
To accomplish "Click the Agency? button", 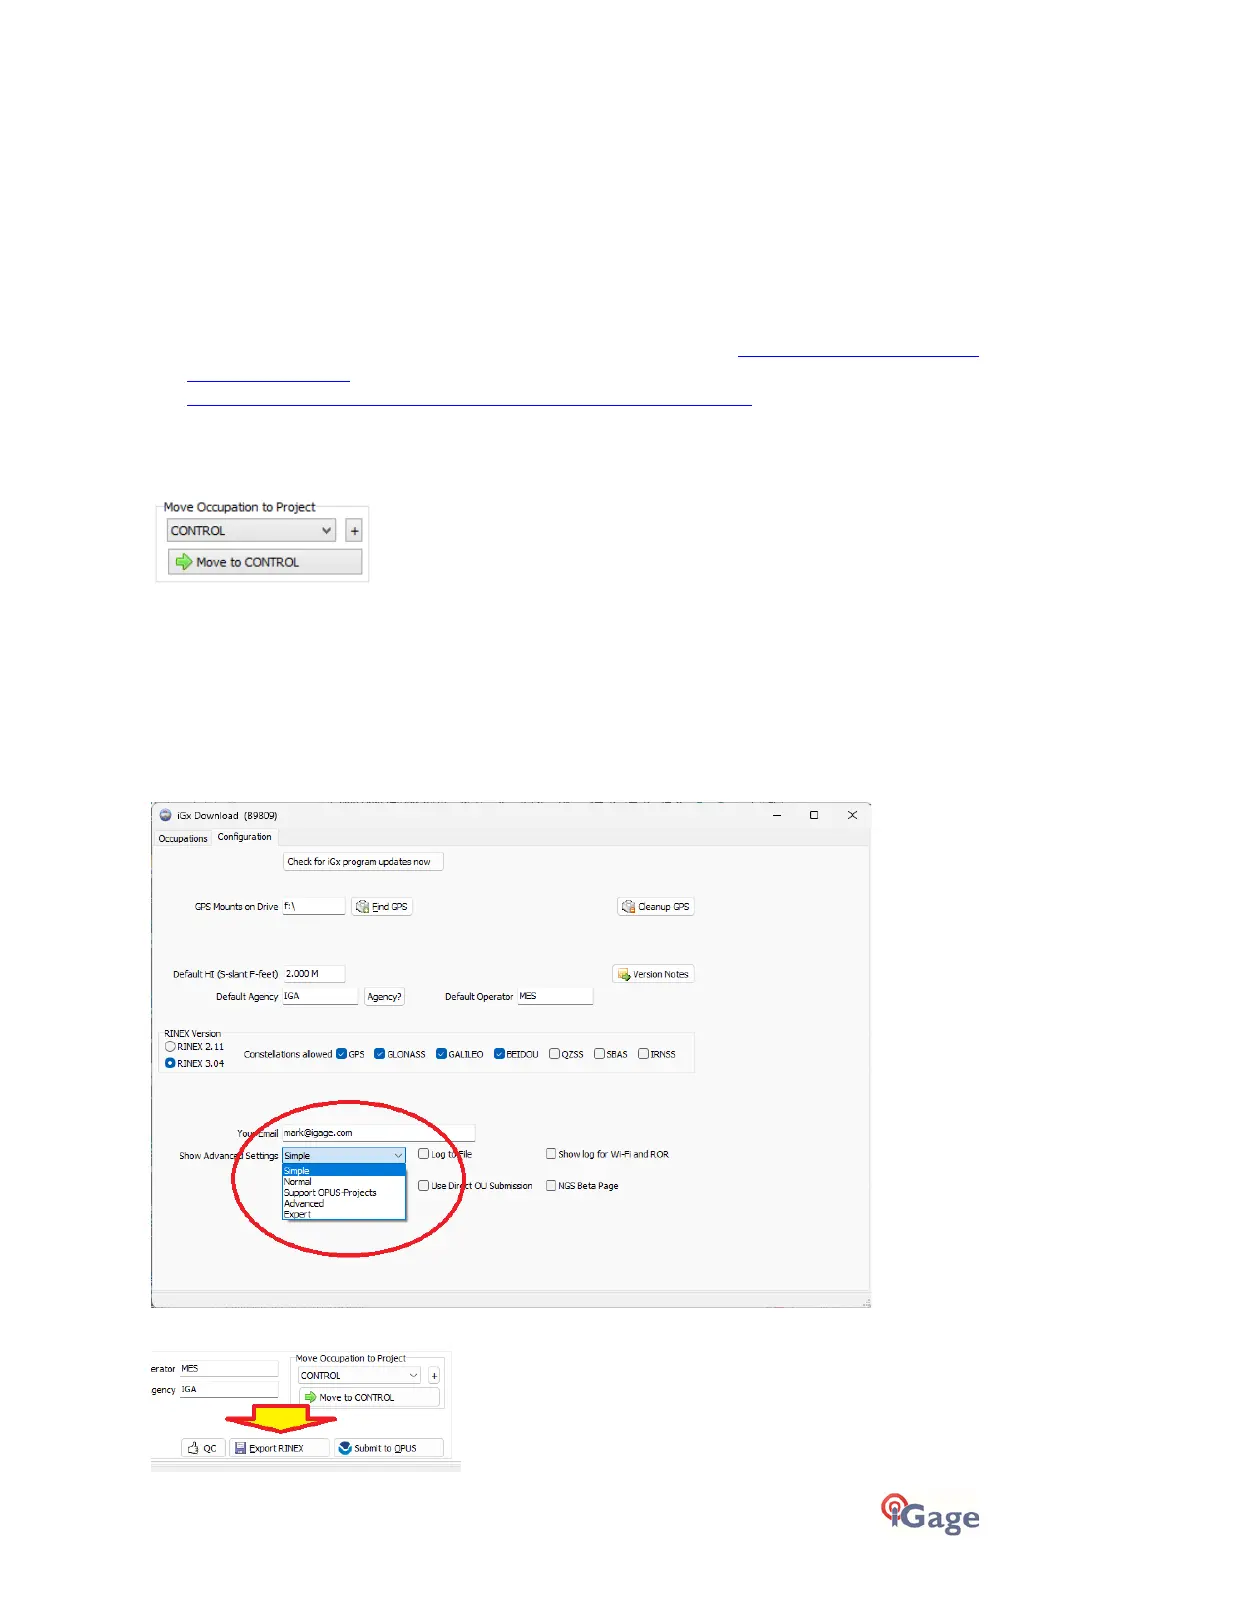I will 384,997.
